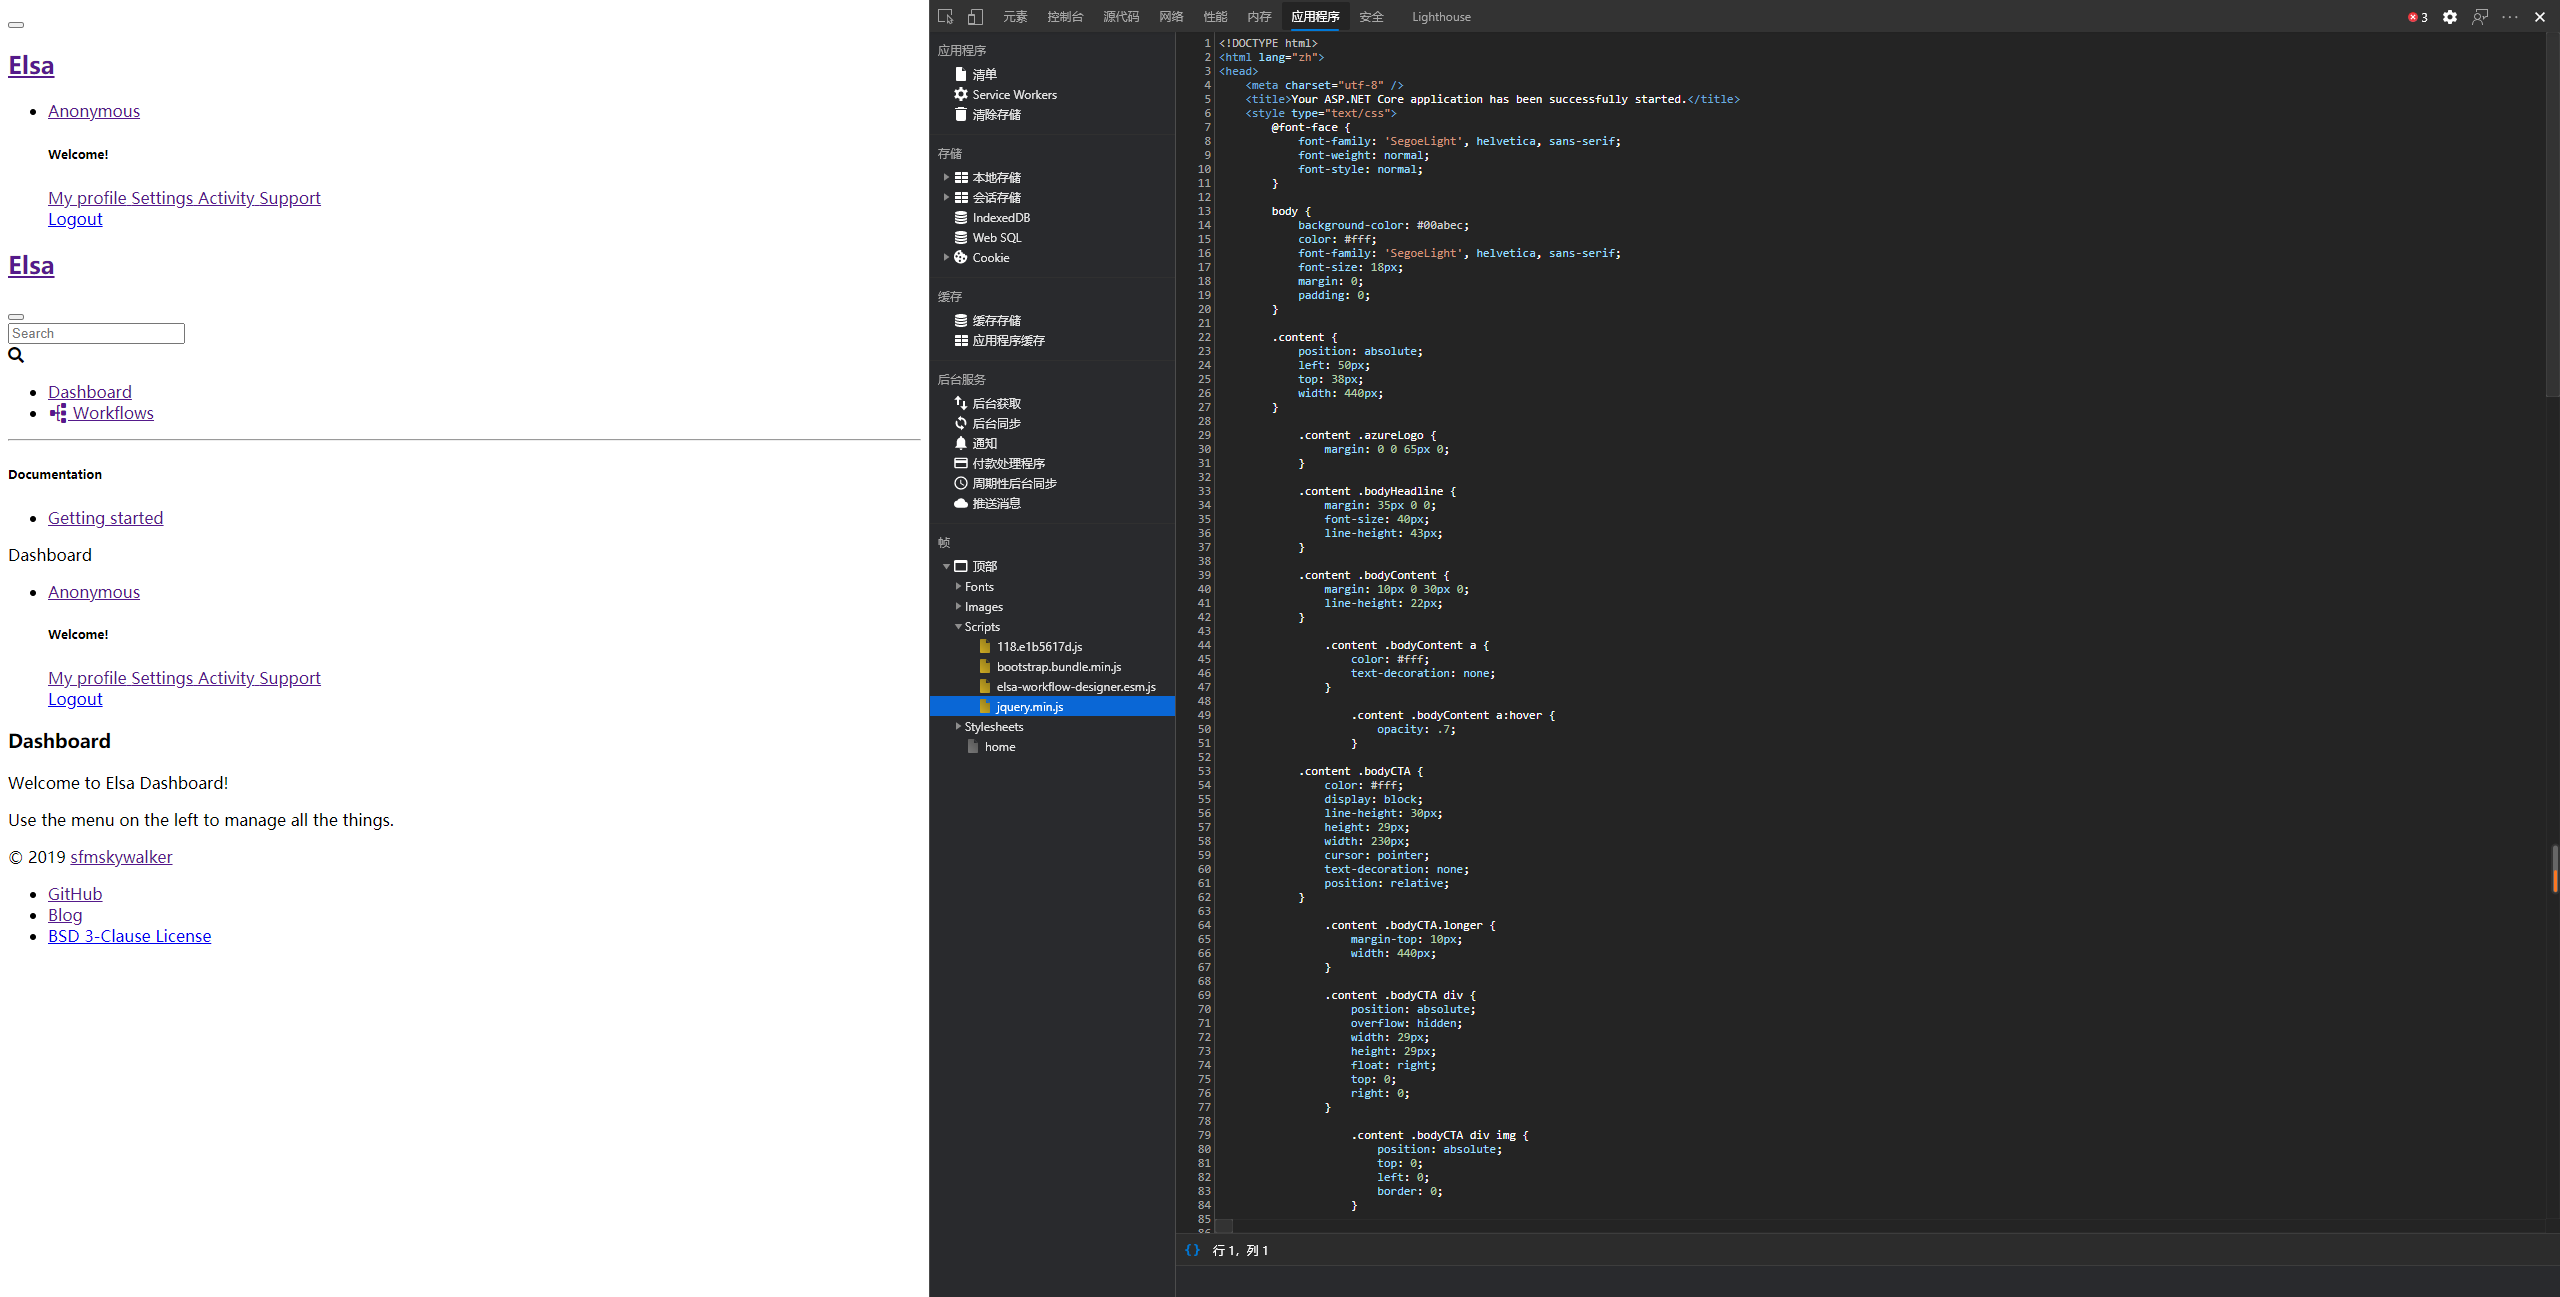Click the source pane vertical scrollbar
This screenshot has width=2560, height=1297.
tap(2552, 215)
